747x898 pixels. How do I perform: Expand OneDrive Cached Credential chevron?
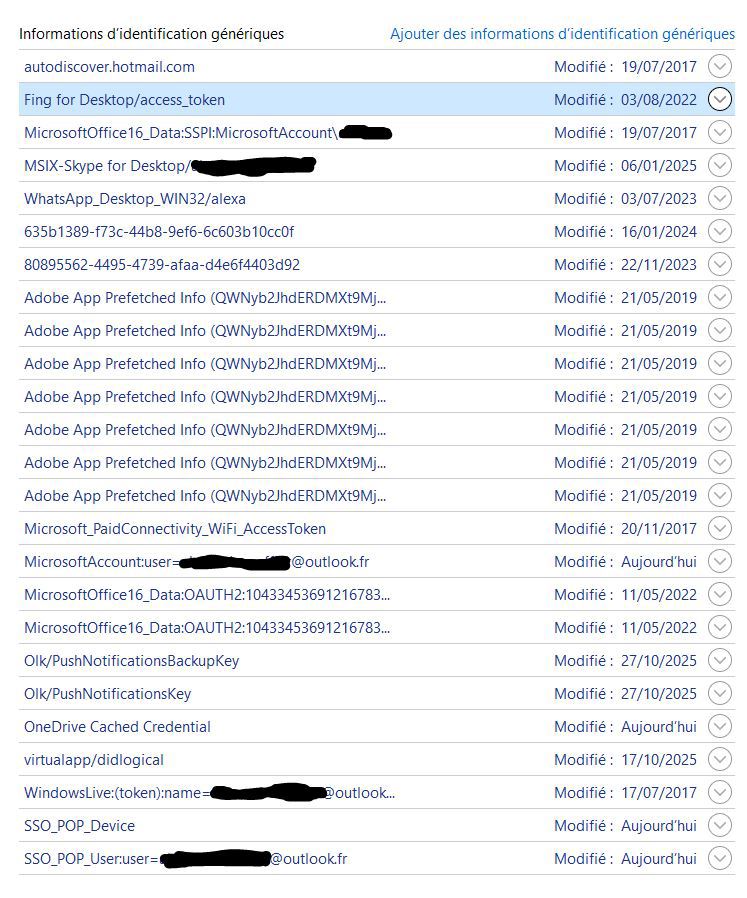point(720,727)
